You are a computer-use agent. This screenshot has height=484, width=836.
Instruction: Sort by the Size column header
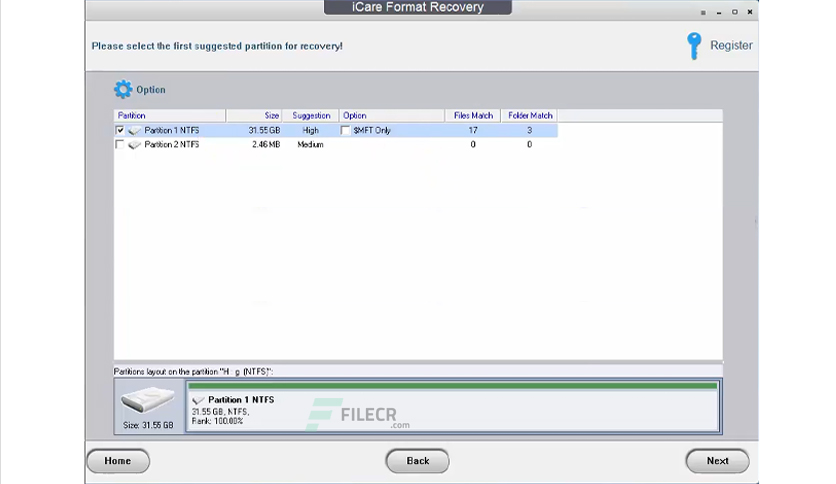coord(254,116)
